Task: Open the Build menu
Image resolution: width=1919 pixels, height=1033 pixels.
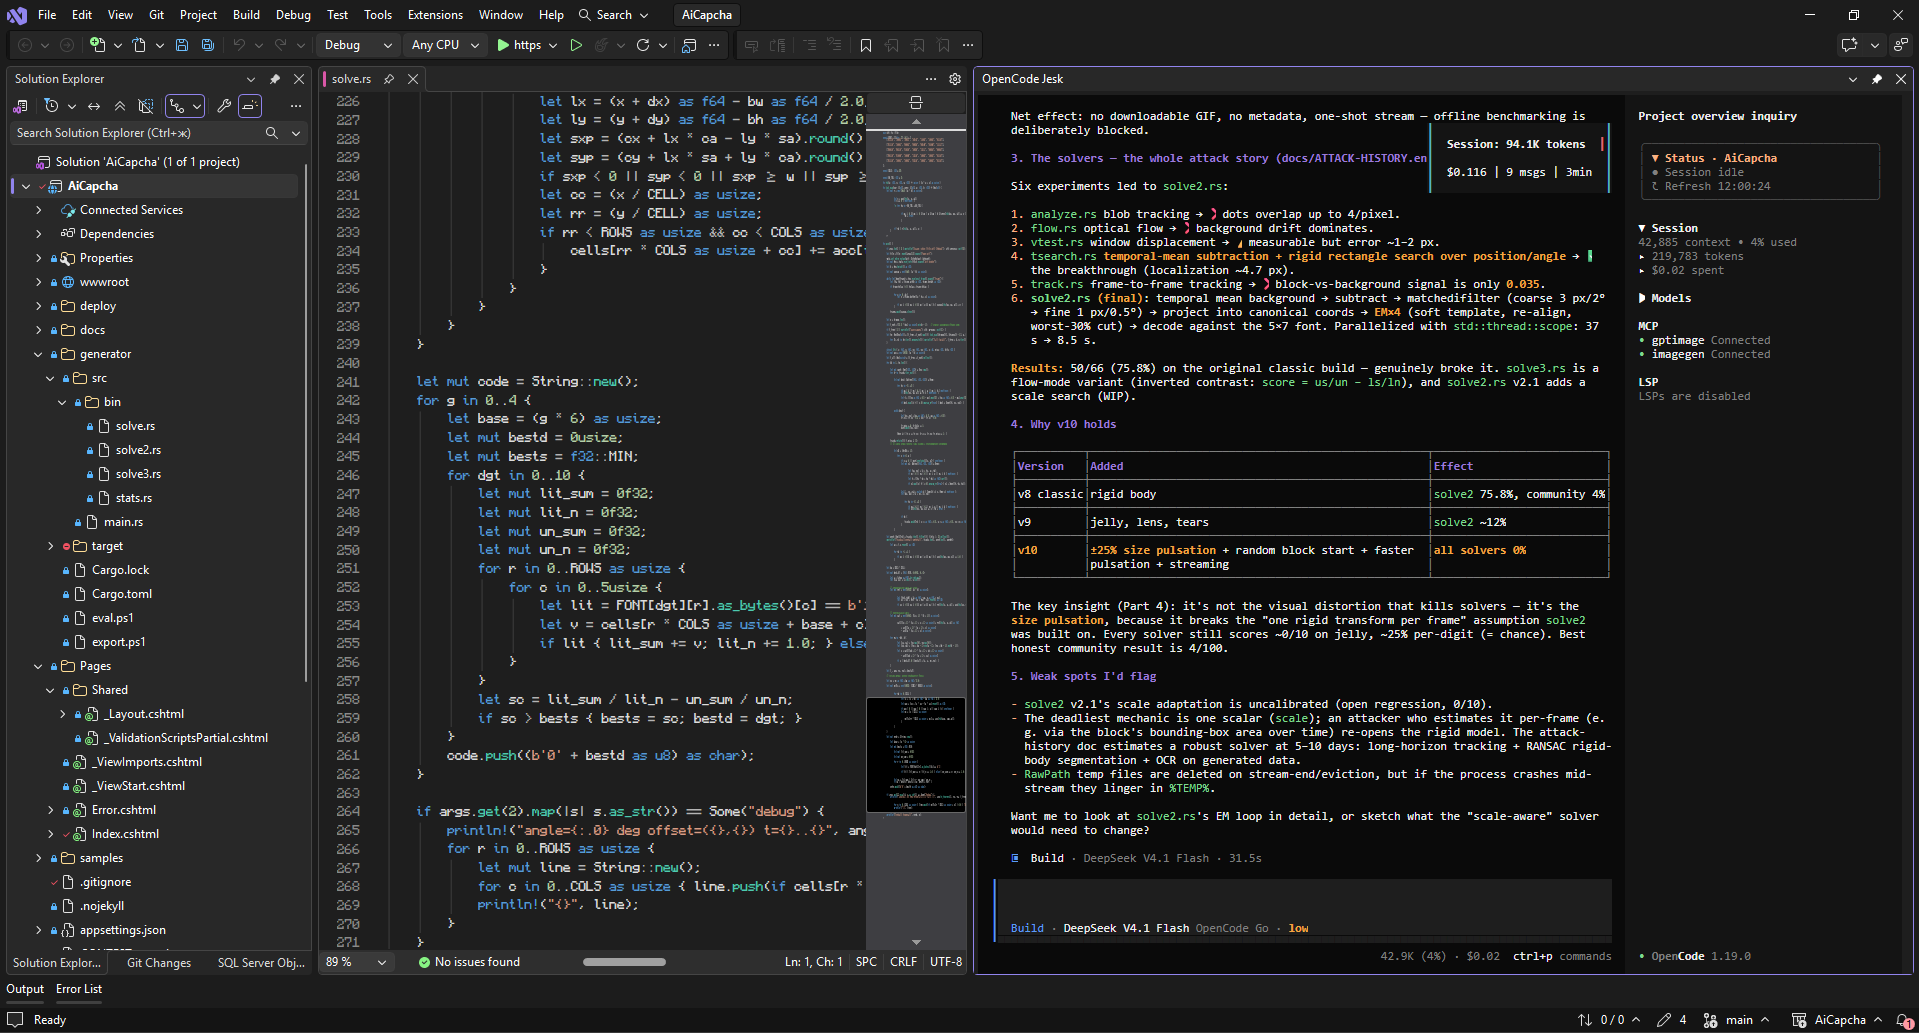Action: click(246, 15)
